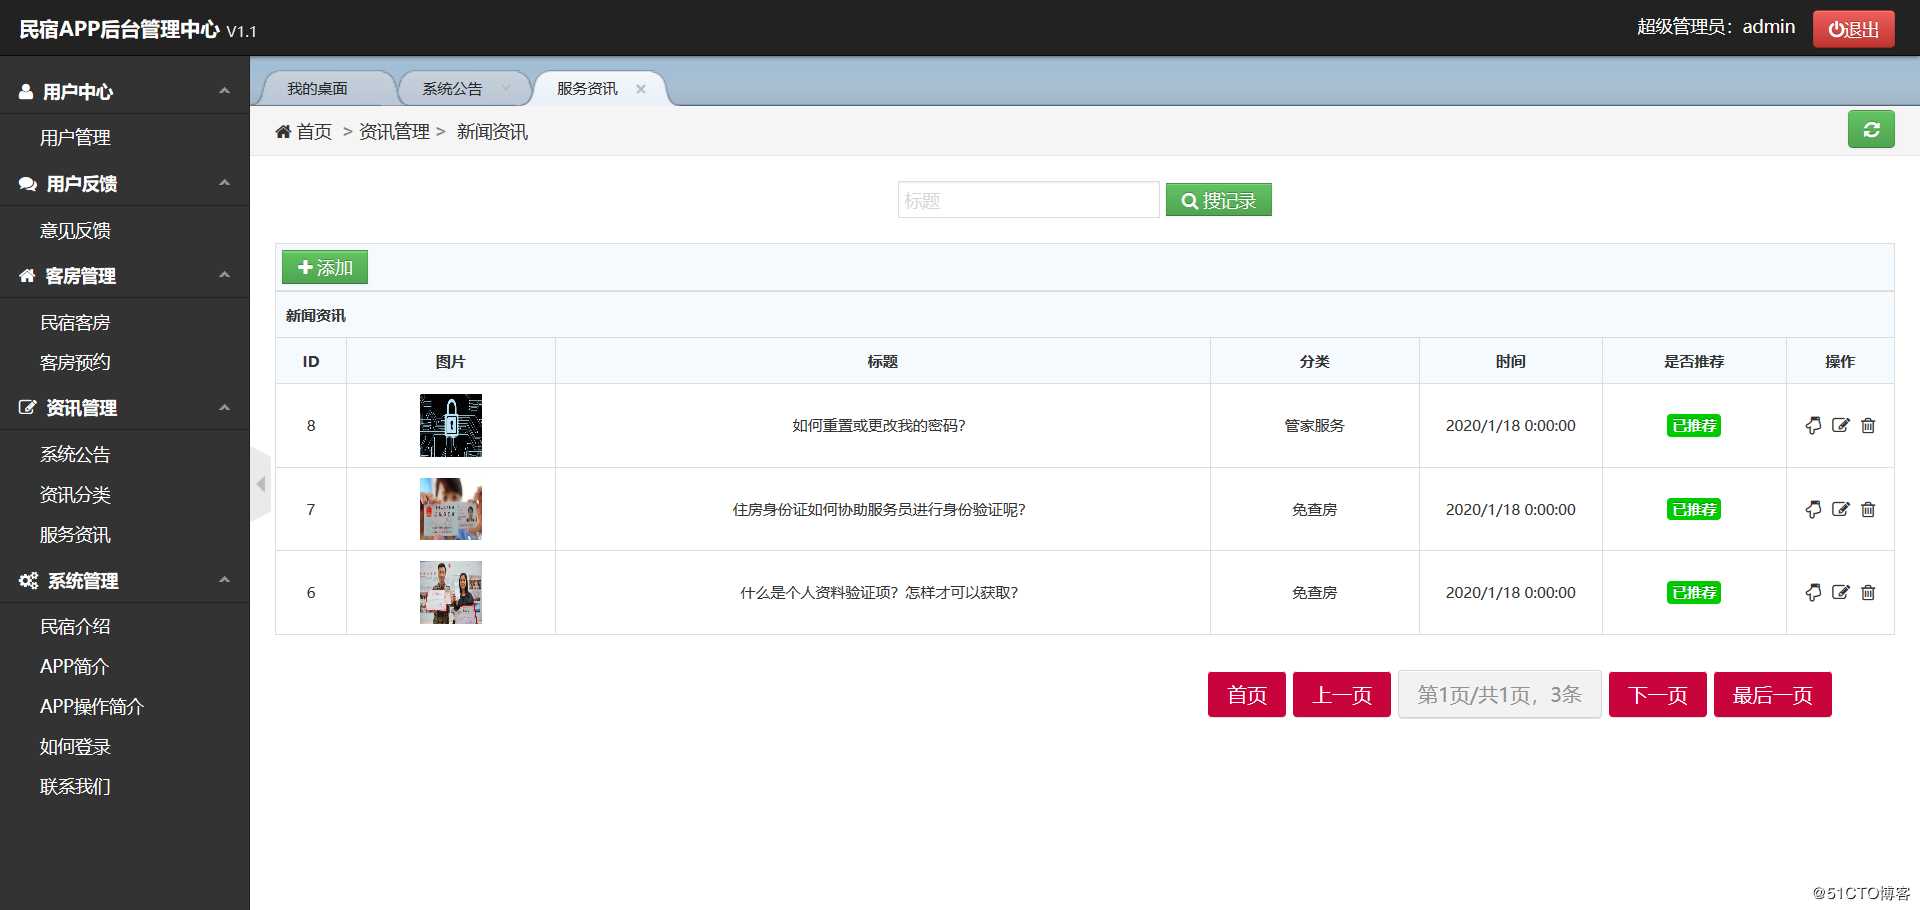This screenshot has height=910, width=1920.
Task: Open APP操作简介 in the sidebar
Action: point(92,707)
